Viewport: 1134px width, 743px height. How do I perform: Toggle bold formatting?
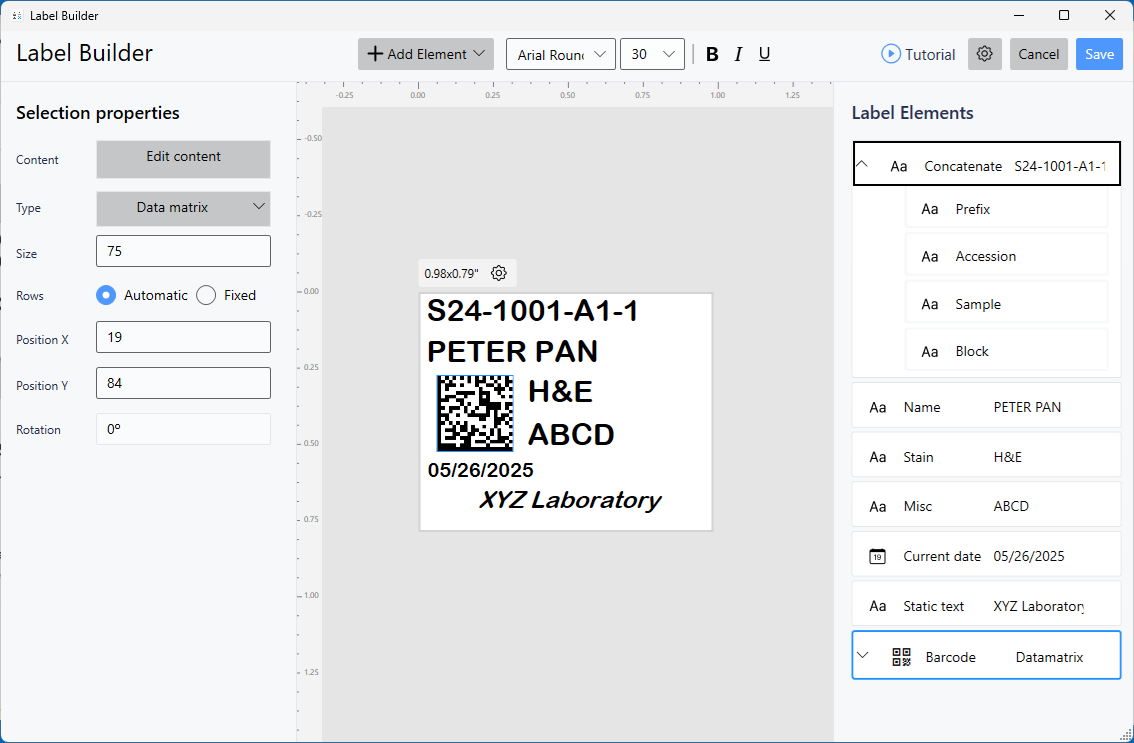[x=712, y=54]
